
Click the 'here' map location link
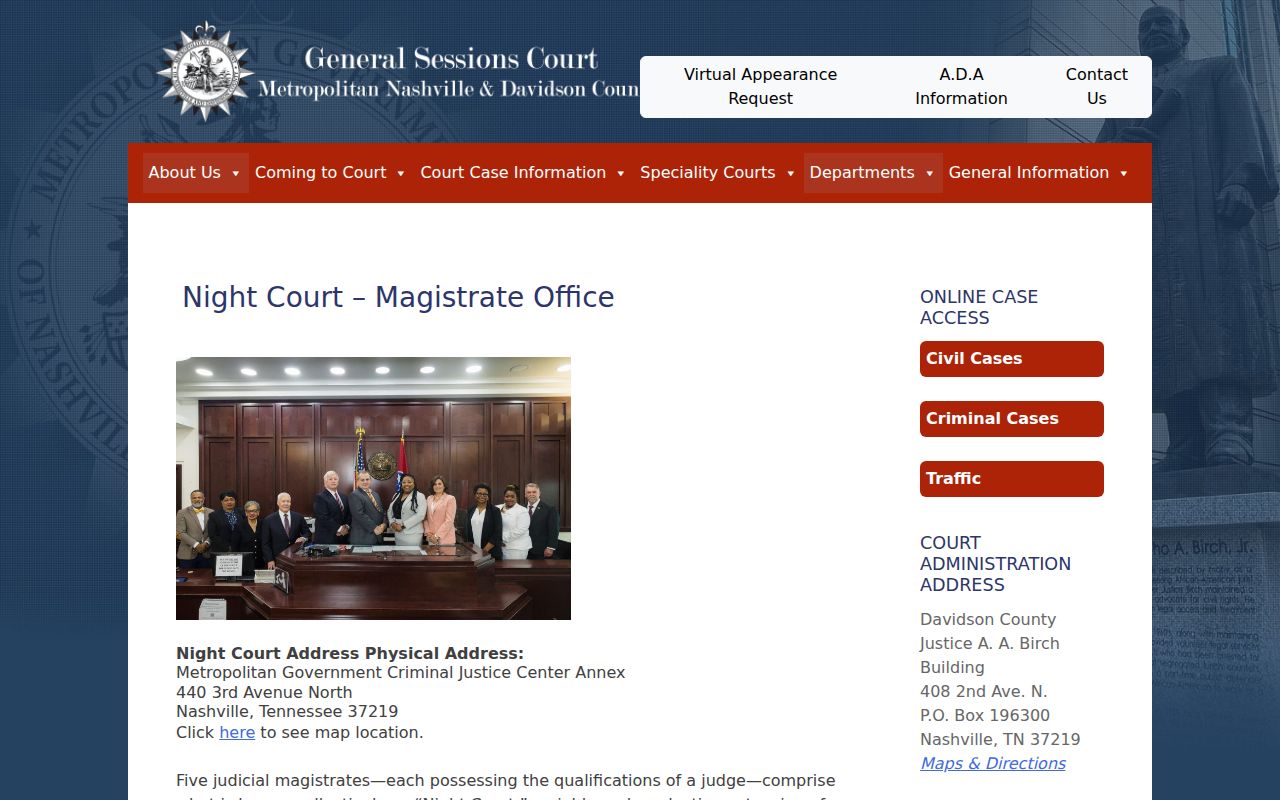pos(237,732)
